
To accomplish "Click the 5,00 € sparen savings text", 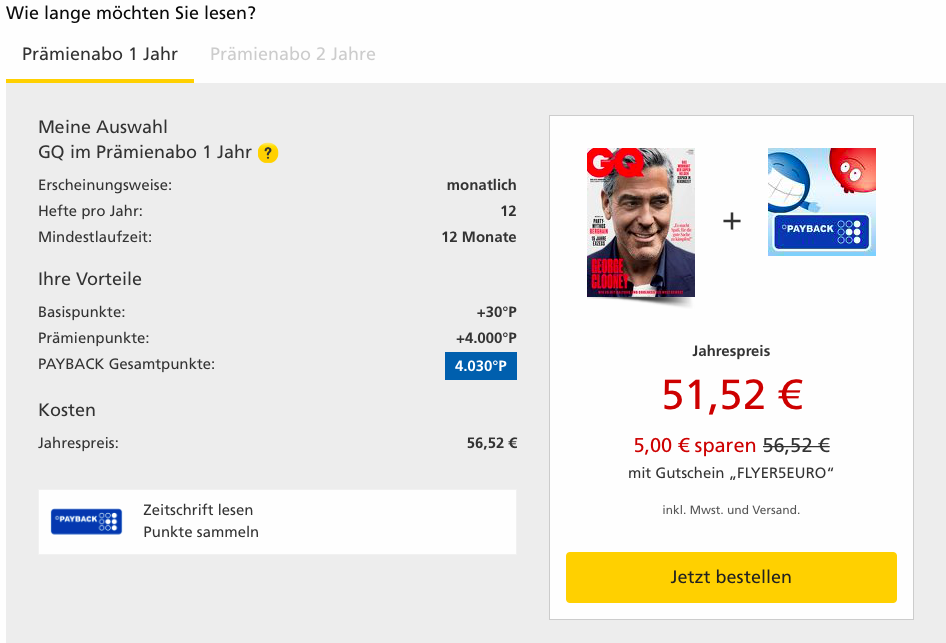I will coord(695,446).
